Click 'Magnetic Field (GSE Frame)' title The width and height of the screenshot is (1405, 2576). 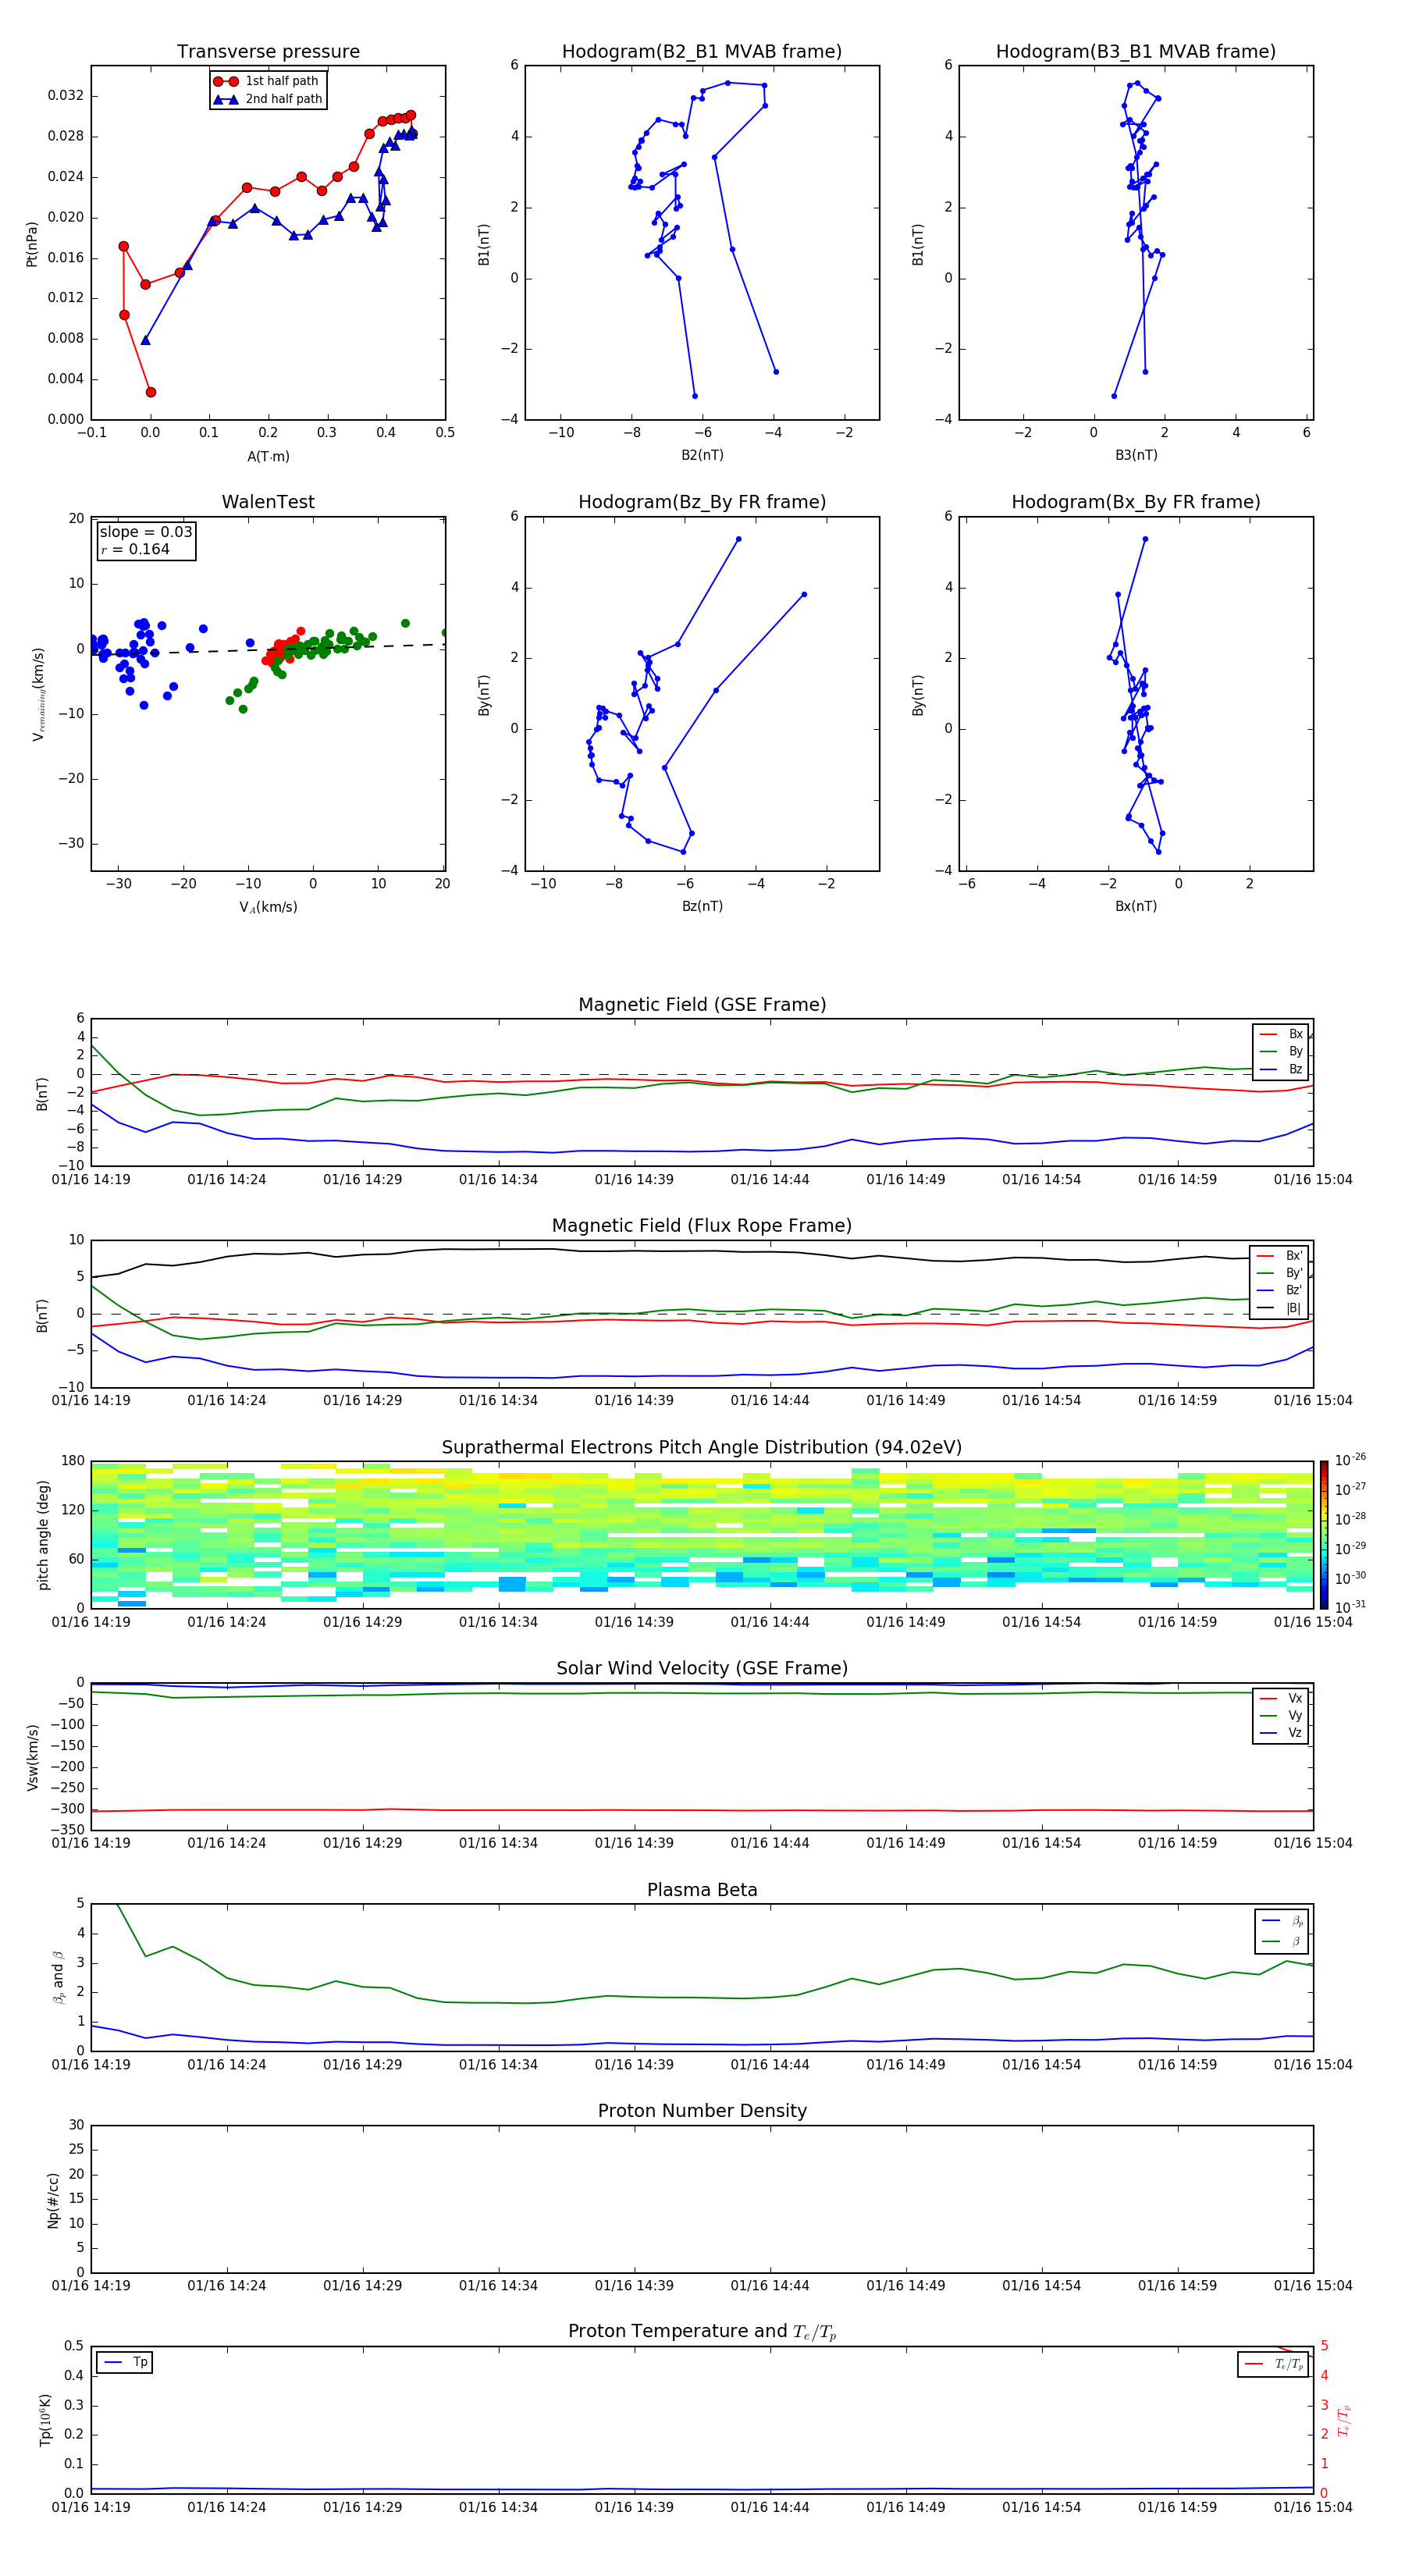(x=702, y=1005)
